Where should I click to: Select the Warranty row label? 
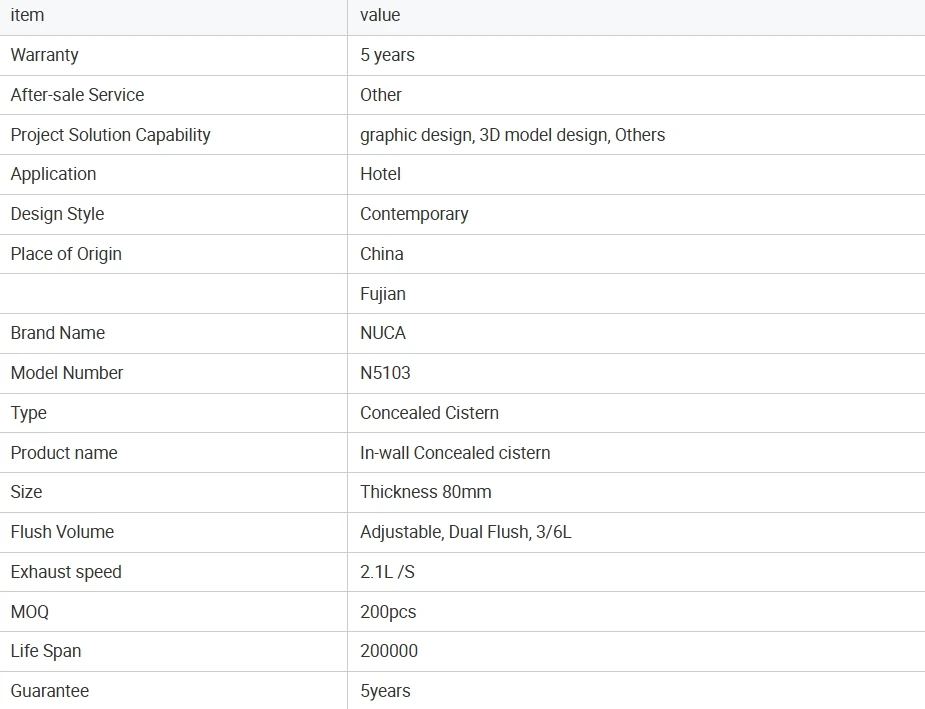[x=44, y=55]
